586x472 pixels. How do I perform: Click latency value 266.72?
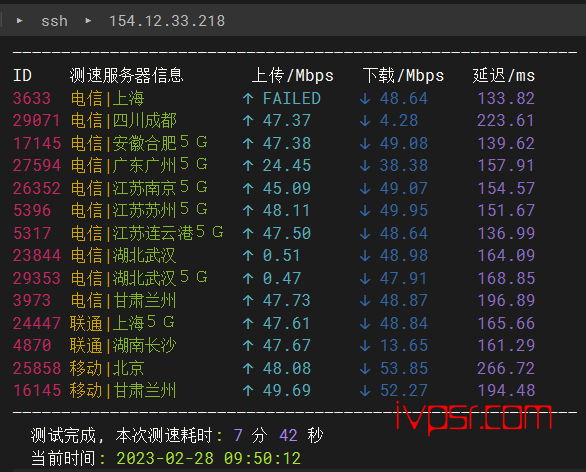pyautogui.click(x=506, y=368)
